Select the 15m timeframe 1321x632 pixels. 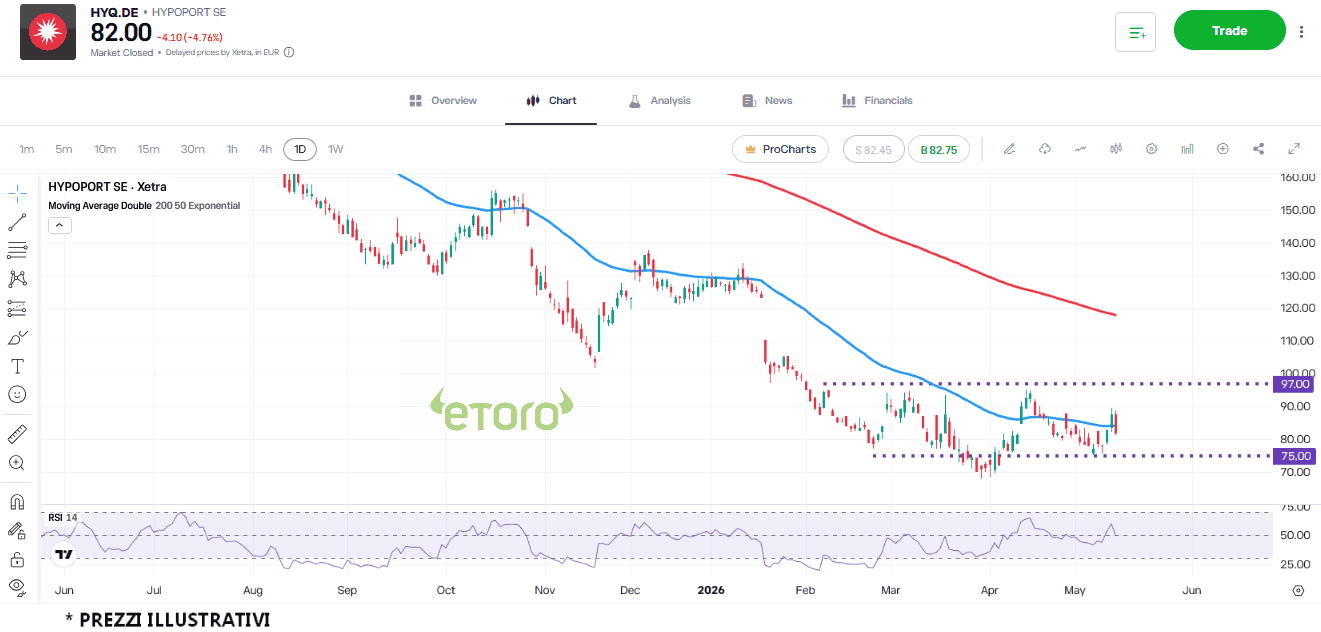148,149
